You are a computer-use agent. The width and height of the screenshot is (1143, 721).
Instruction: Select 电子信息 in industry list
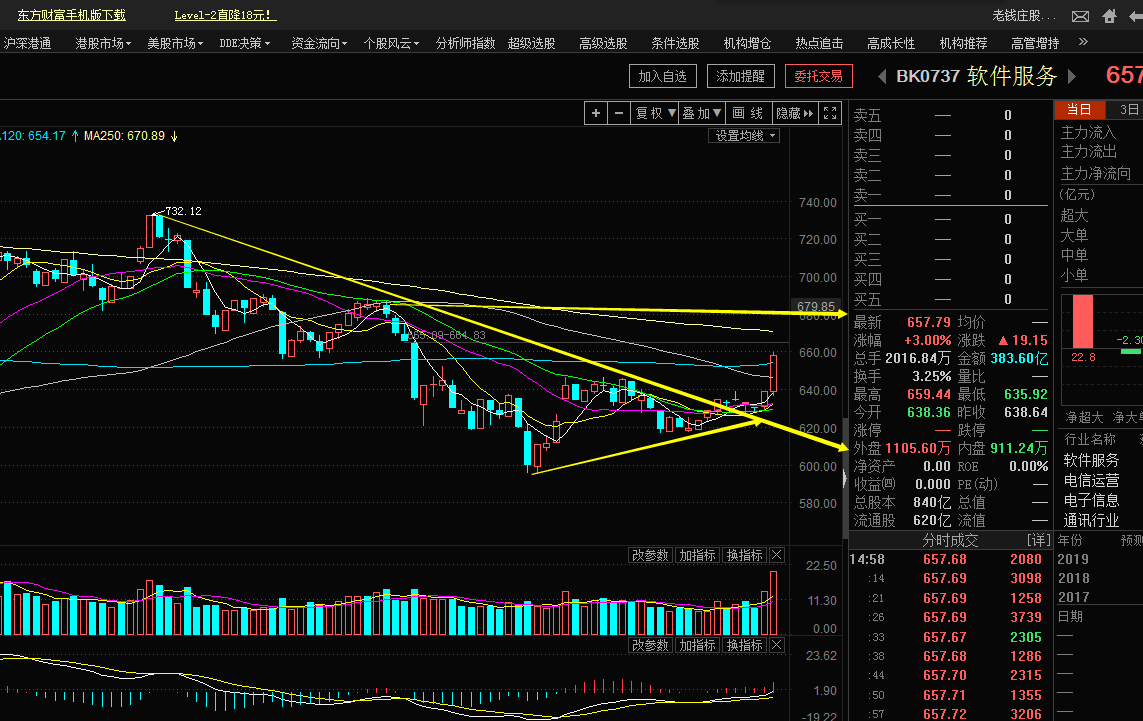(1091, 500)
